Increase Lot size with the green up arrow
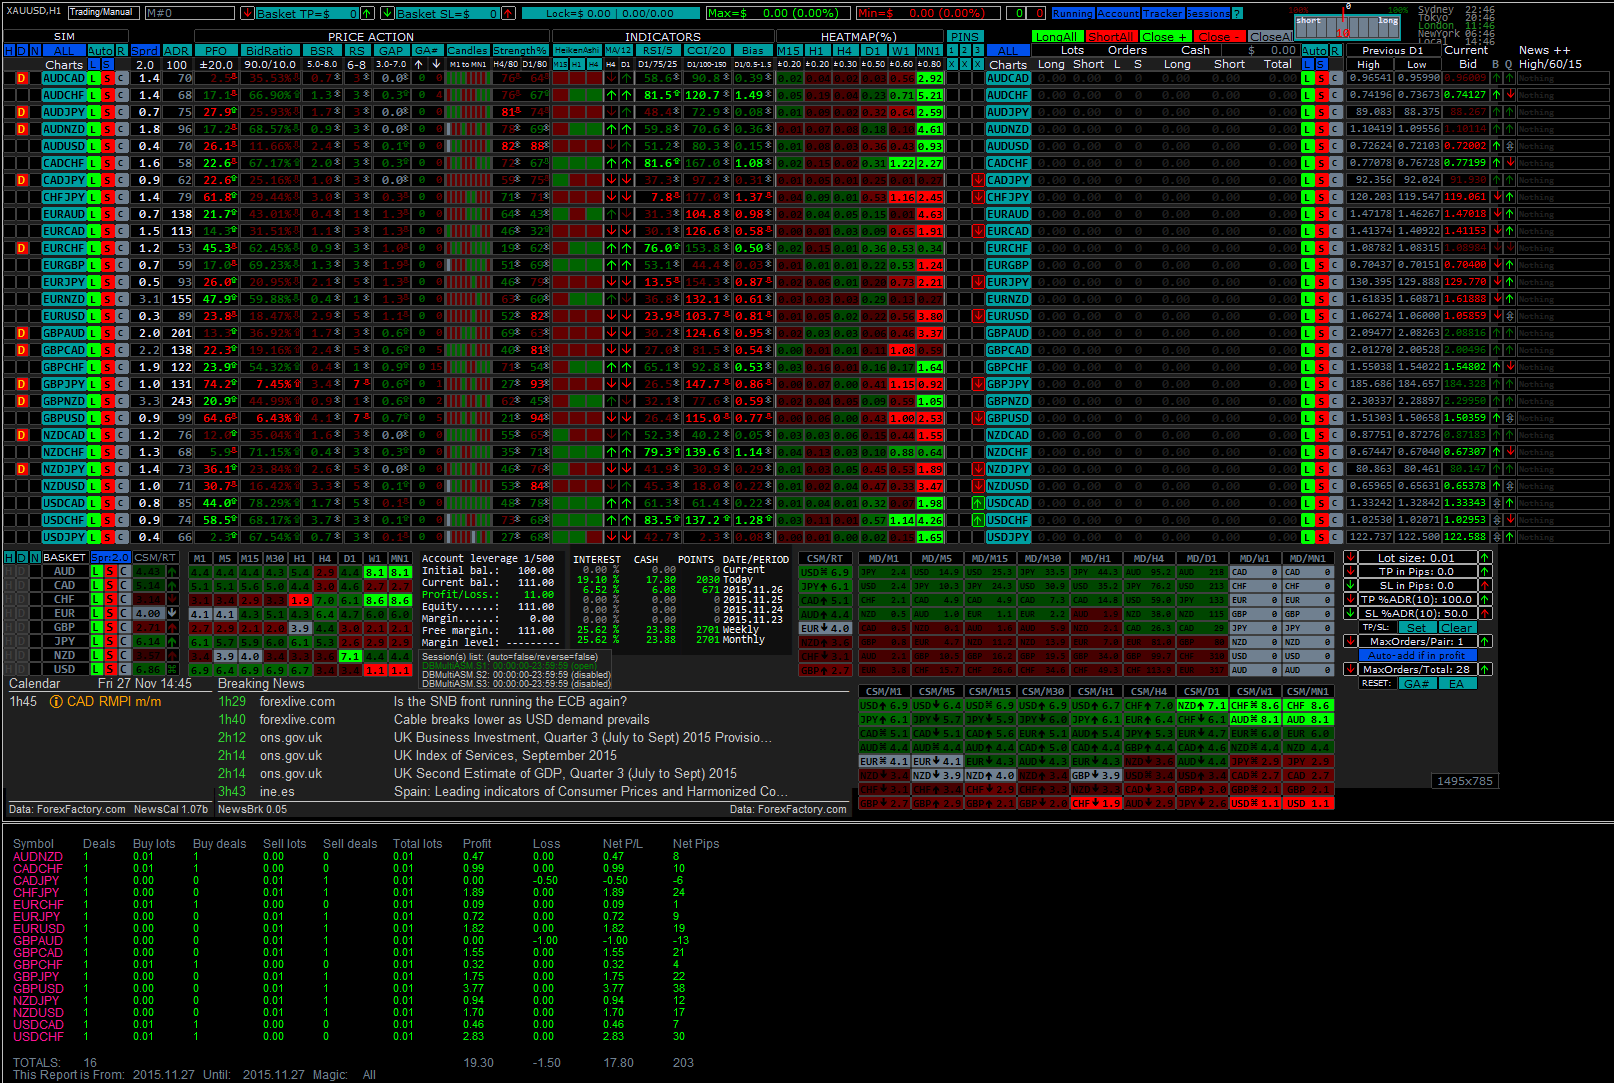Viewport: 1614px width, 1083px height. click(1485, 558)
